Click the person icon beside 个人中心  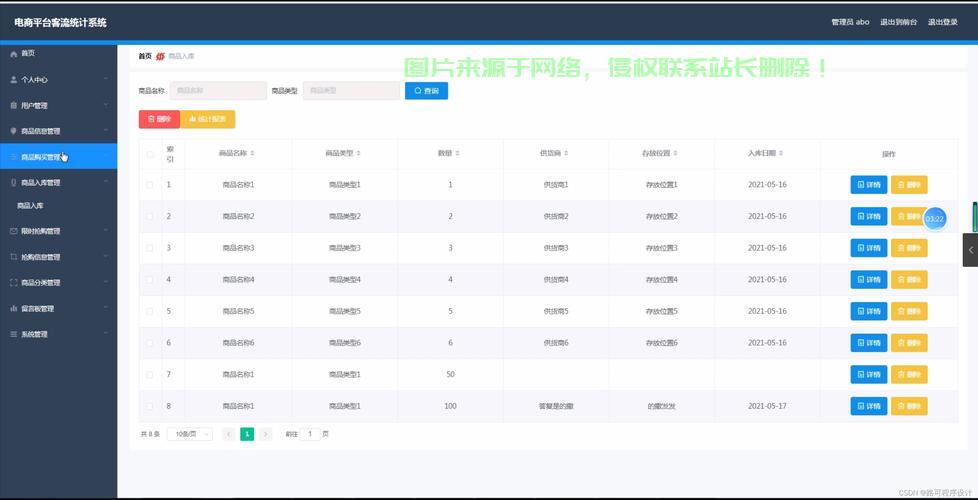click(x=14, y=80)
